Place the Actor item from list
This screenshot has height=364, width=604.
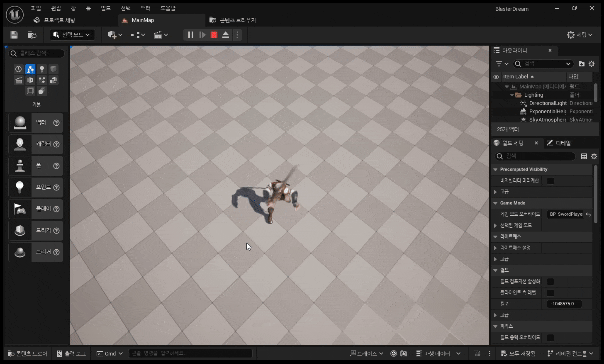(x=35, y=123)
